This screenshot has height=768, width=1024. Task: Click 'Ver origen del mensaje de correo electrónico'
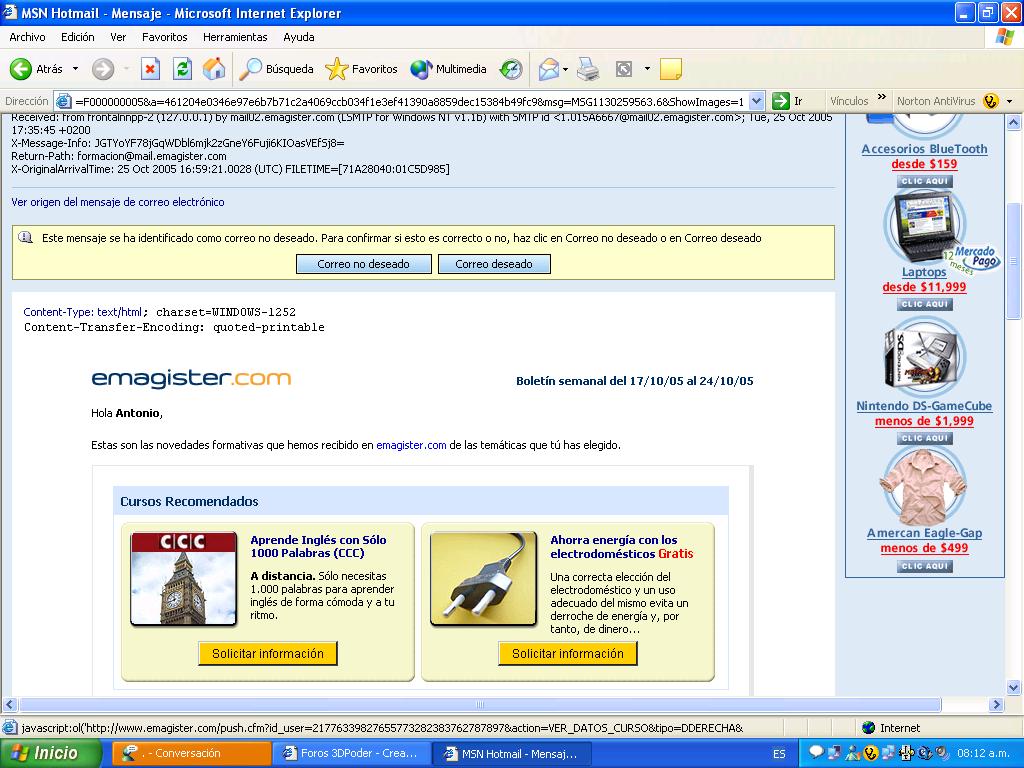click(118, 202)
